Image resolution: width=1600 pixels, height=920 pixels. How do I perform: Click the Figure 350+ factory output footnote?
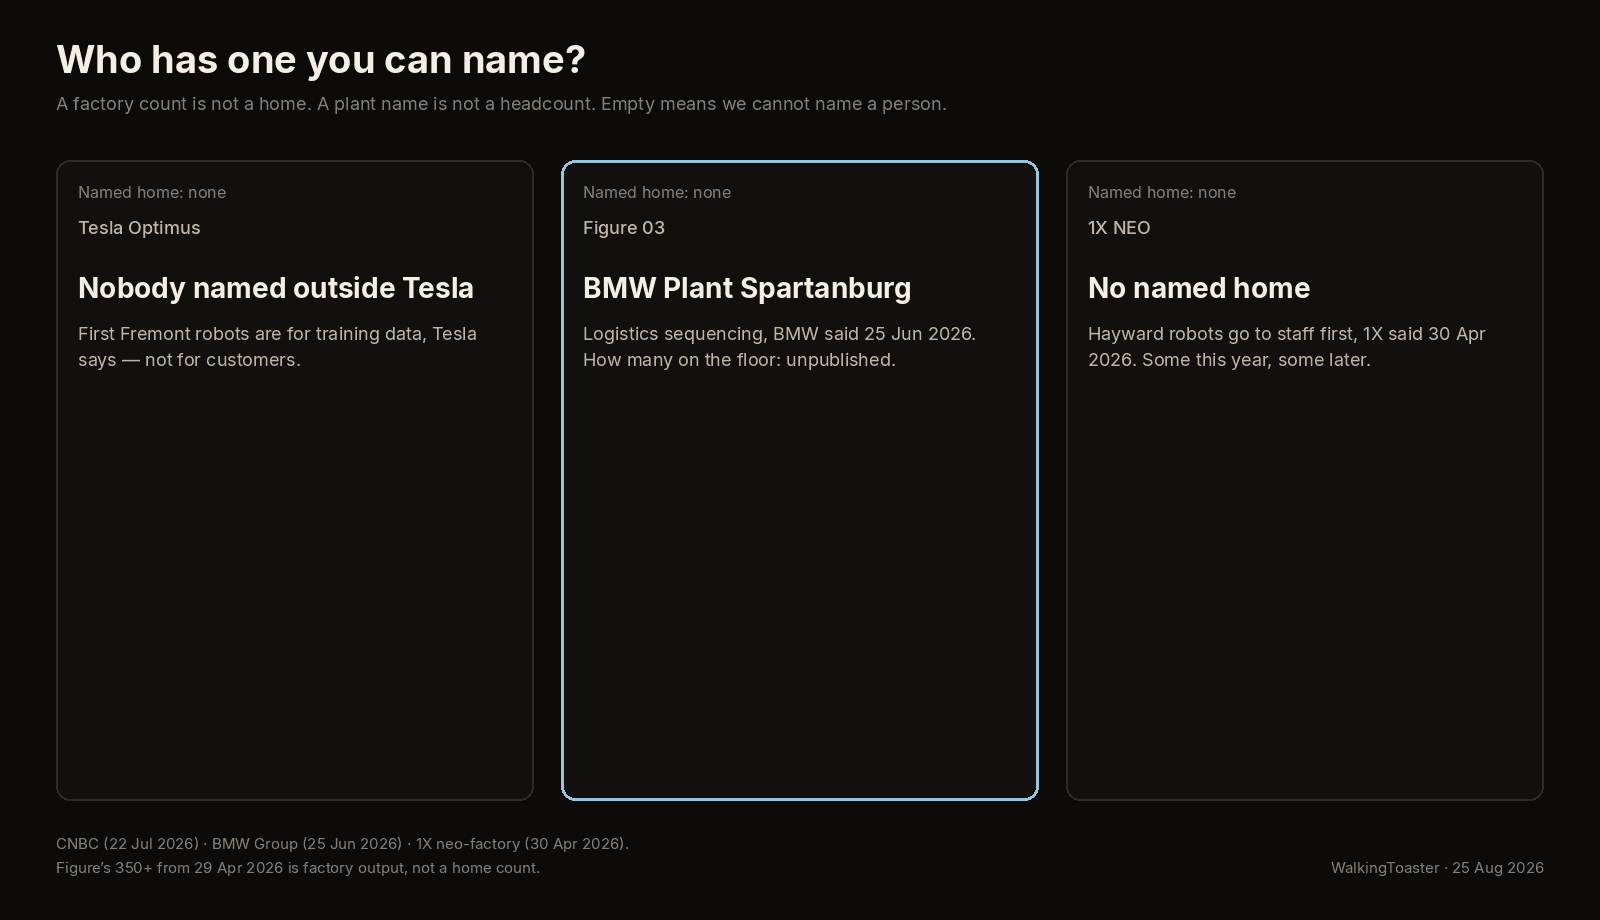(x=298, y=868)
